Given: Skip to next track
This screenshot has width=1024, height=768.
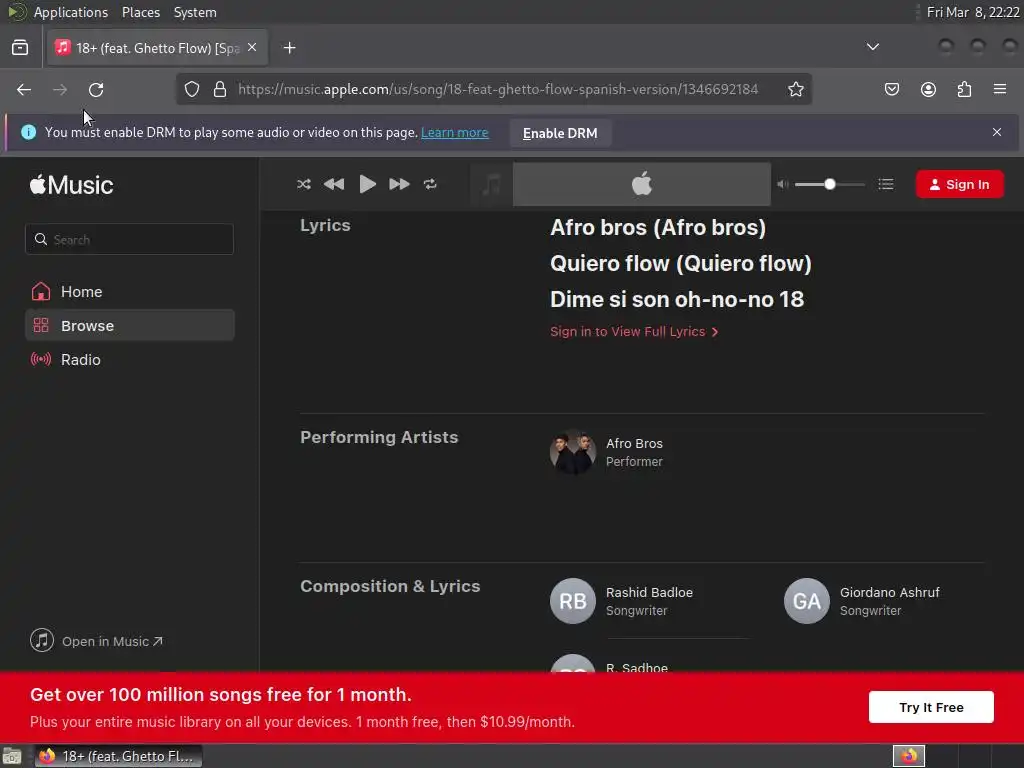Looking at the screenshot, I should (x=399, y=184).
